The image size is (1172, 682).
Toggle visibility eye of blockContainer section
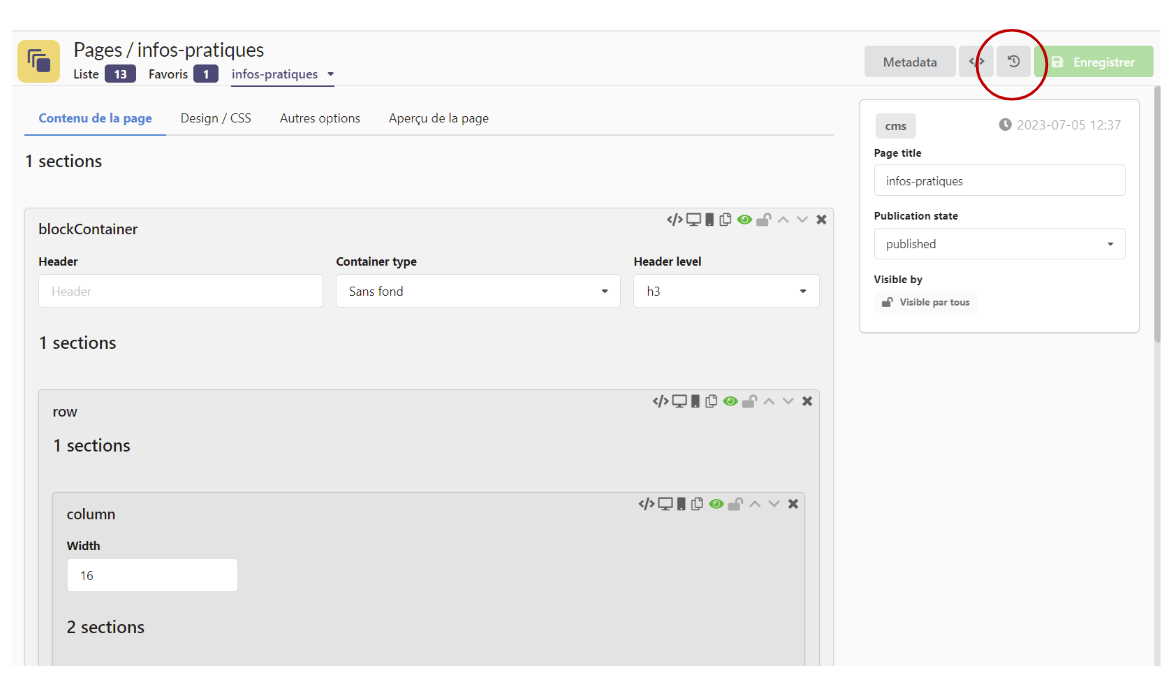[744, 220]
